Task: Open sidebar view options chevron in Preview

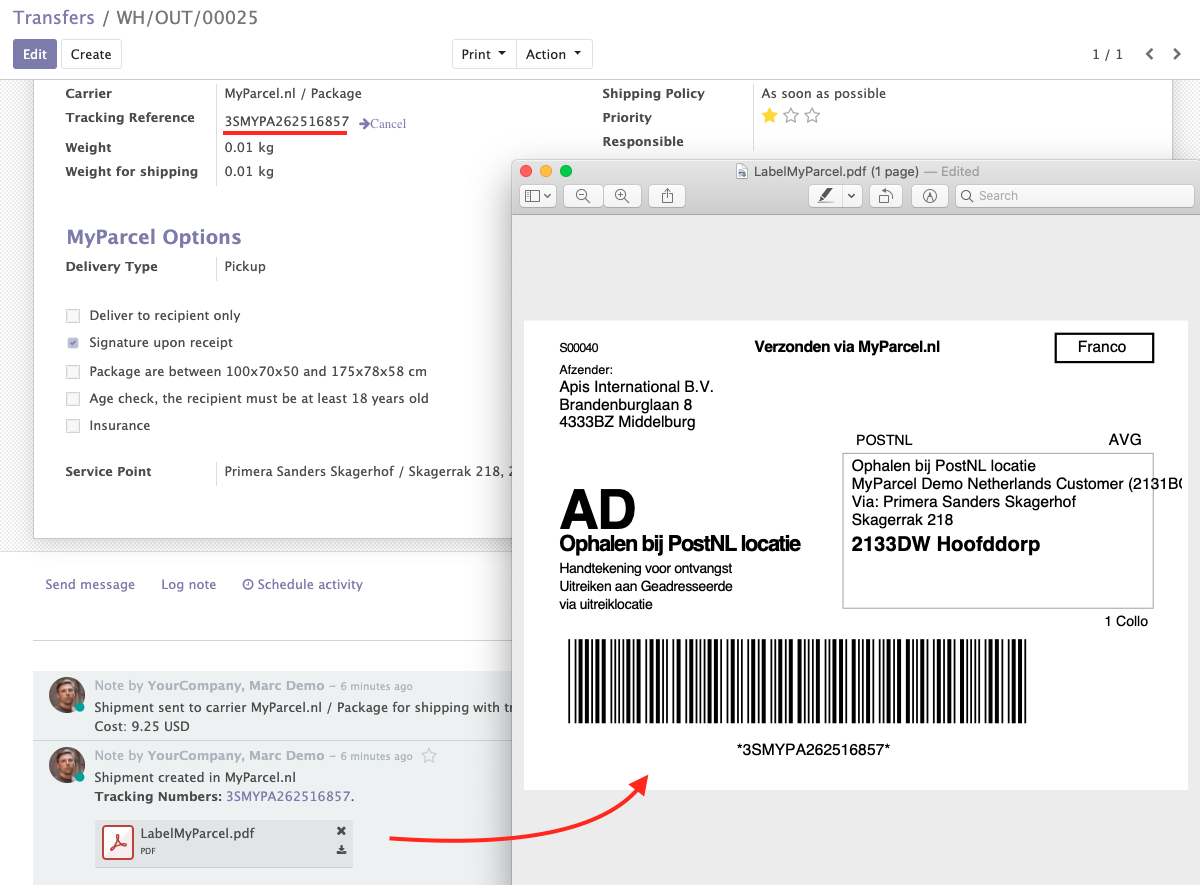Action: [549, 196]
